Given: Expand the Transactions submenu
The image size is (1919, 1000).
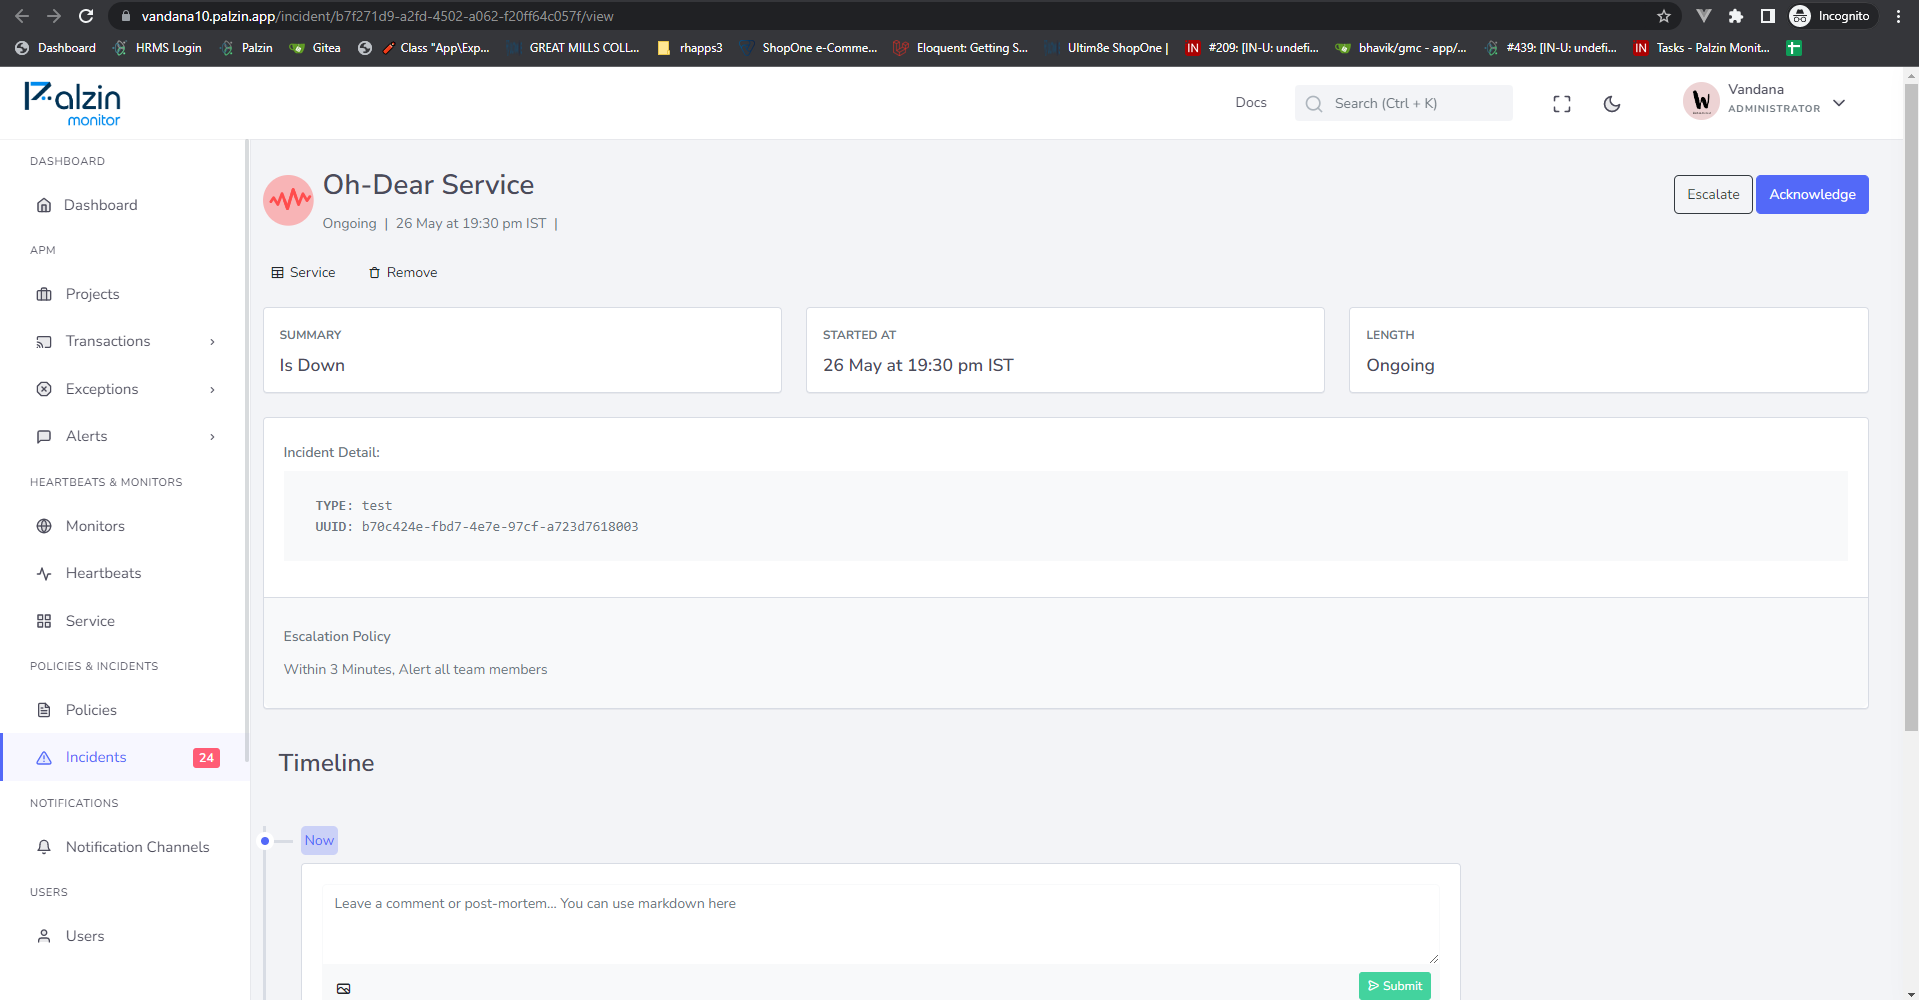Looking at the screenshot, I should pyautogui.click(x=212, y=342).
